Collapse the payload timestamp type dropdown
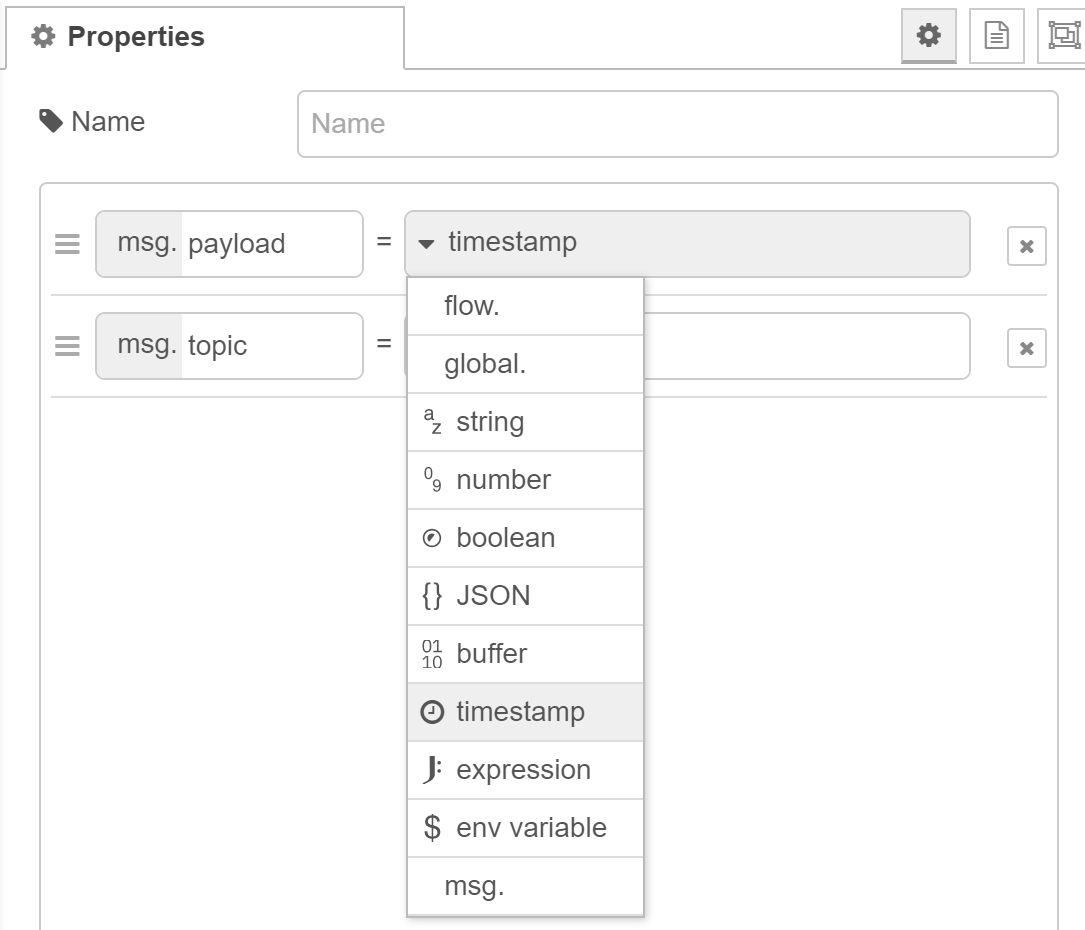The height and width of the screenshot is (930, 1085). (x=686, y=243)
